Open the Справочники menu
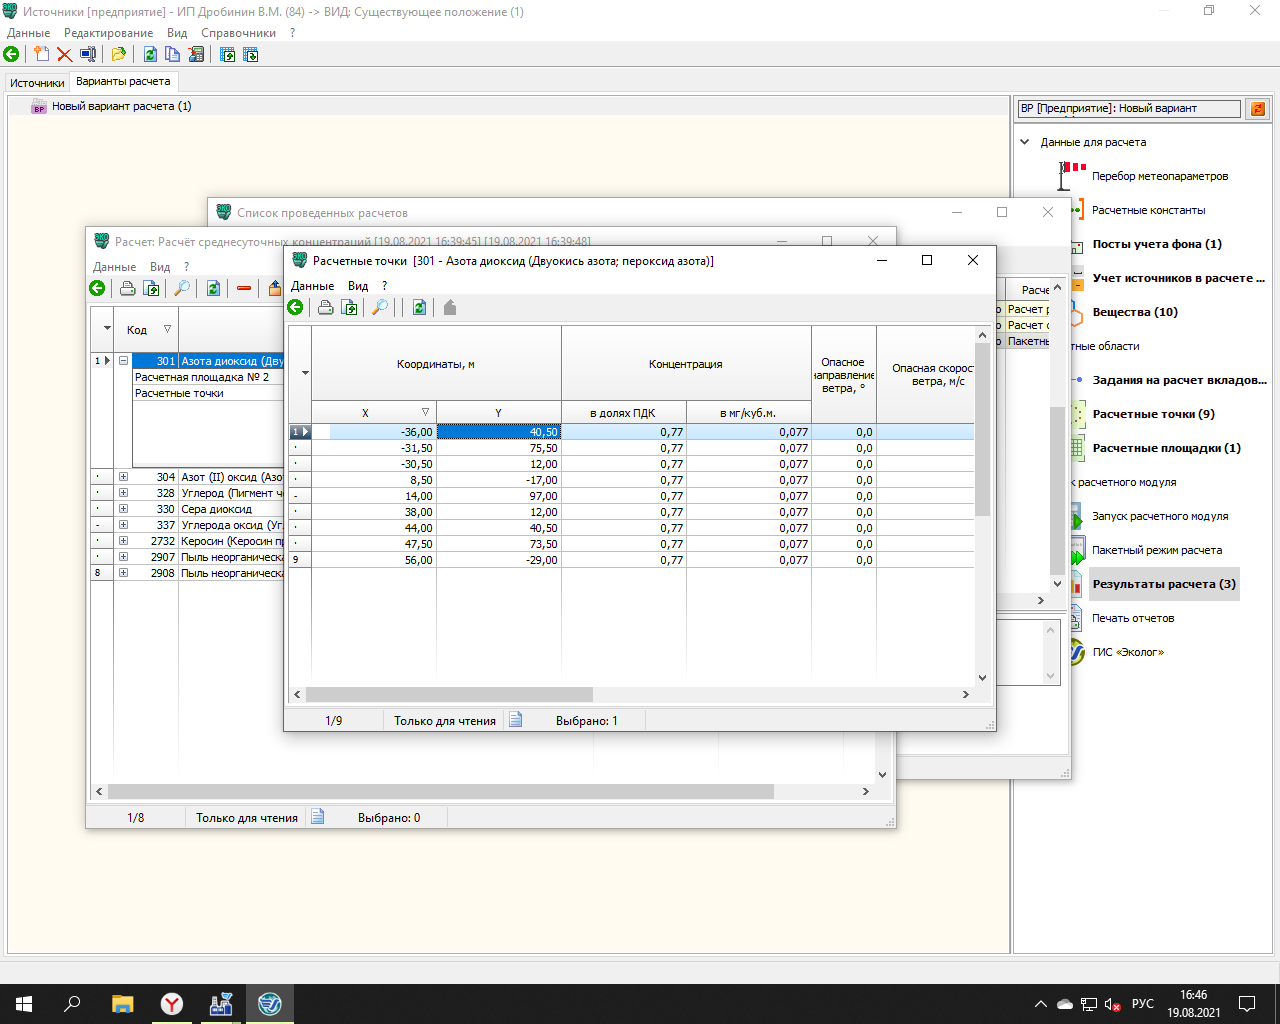Image resolution: width=1280 pixels, height=1024 pixels. (x=238, y=33)
